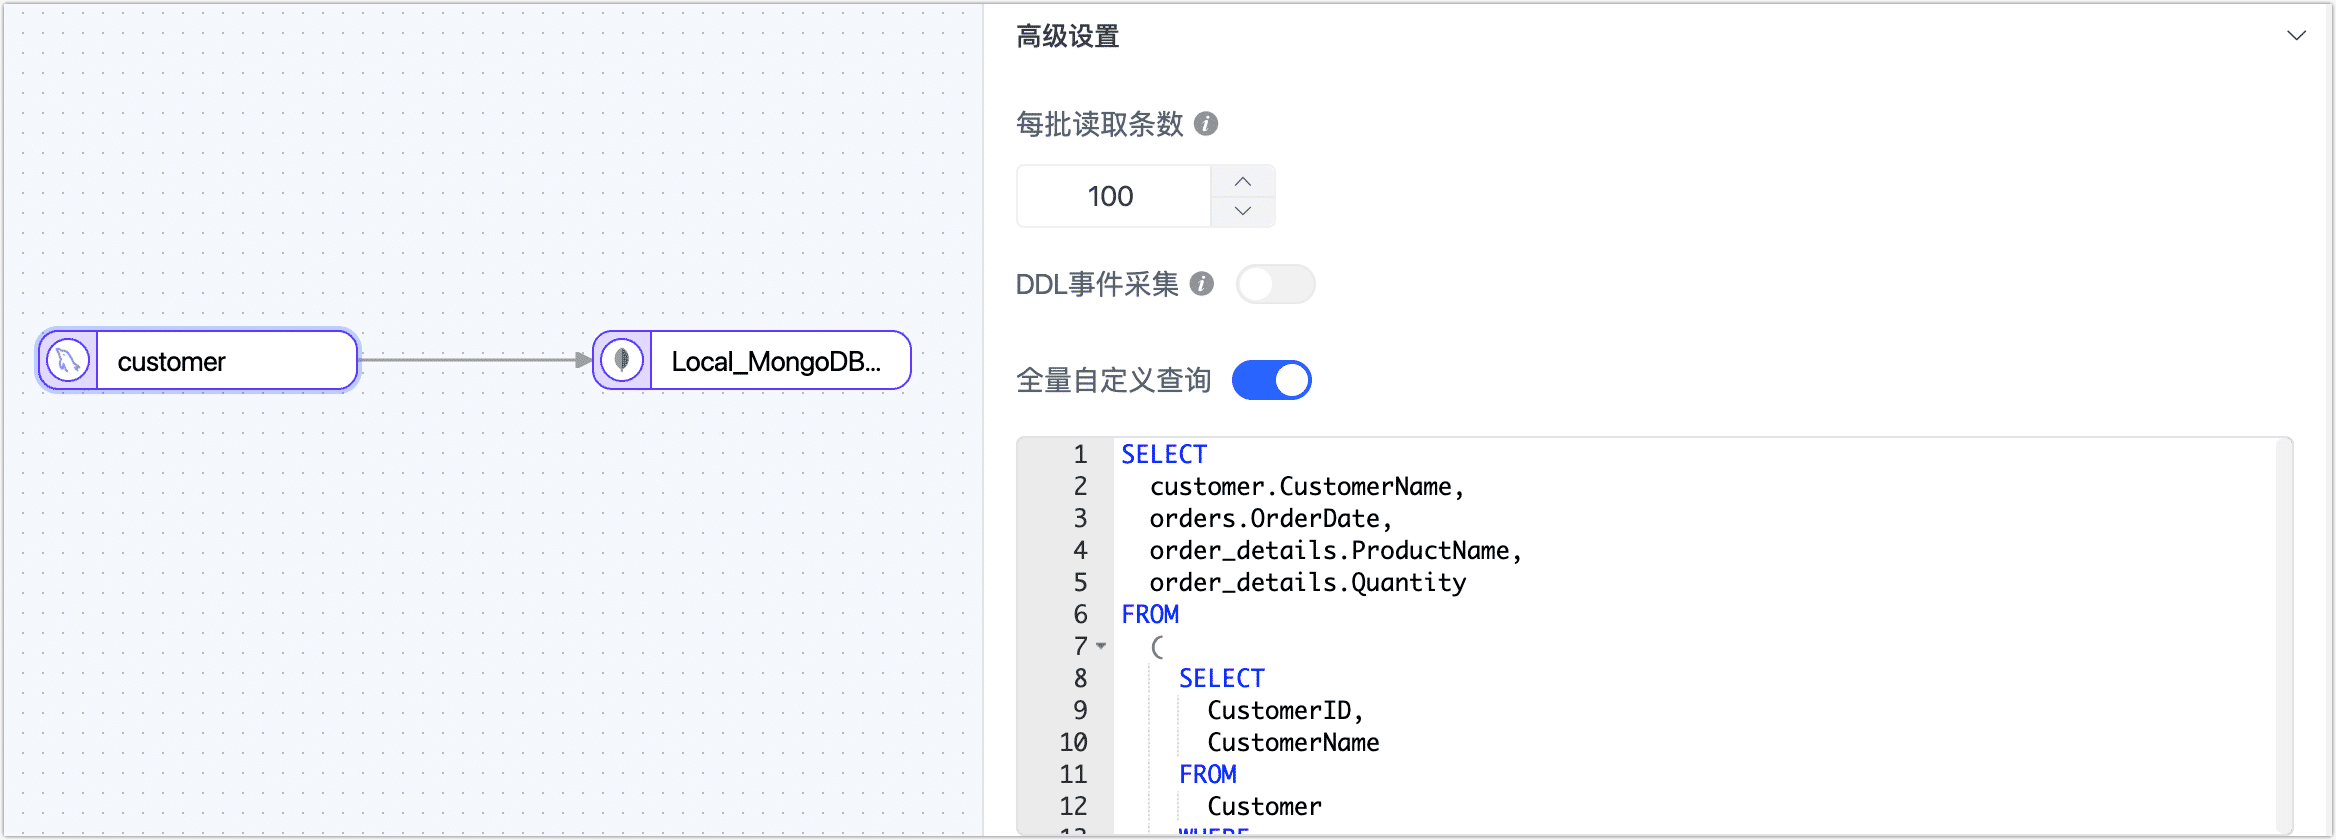Screen dimensions: 2336x840
Task: Click the MongoDB leaf icon on target node
Action: pyautogui.click(x=622, y=360)
